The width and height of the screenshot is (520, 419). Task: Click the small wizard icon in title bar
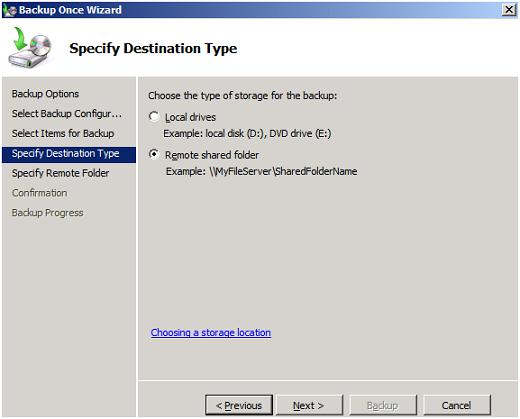click(9, 10)
